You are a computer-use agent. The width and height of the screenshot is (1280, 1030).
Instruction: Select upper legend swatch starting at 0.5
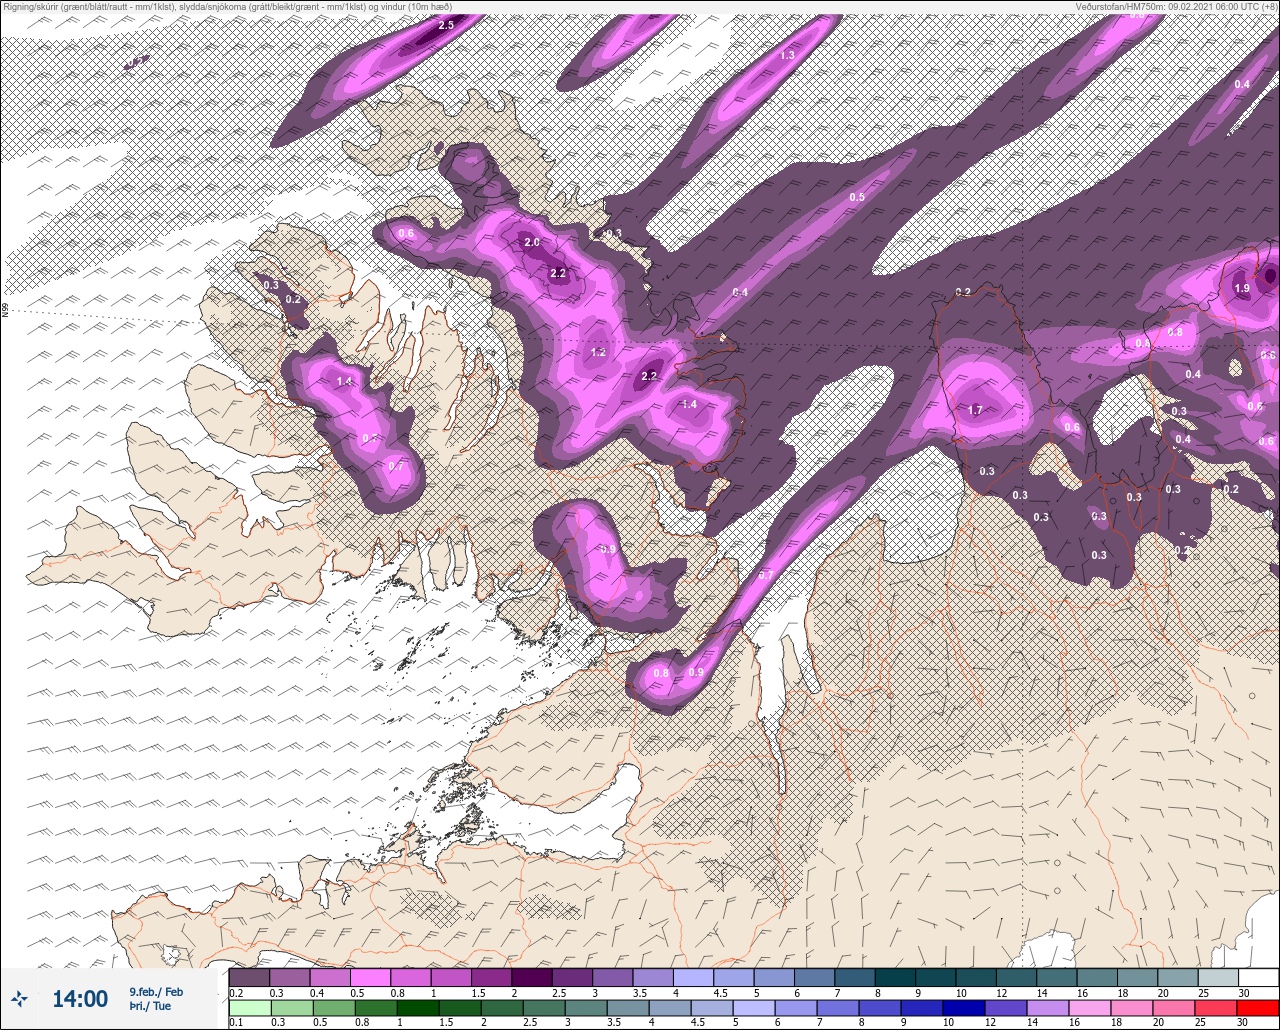tap(370, 977)
